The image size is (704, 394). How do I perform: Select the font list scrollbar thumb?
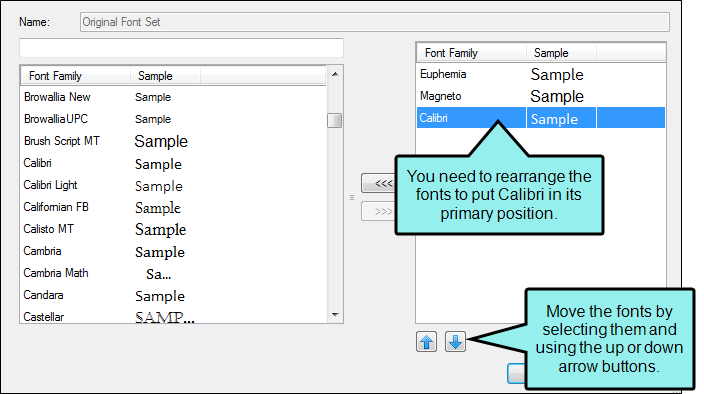334,120
